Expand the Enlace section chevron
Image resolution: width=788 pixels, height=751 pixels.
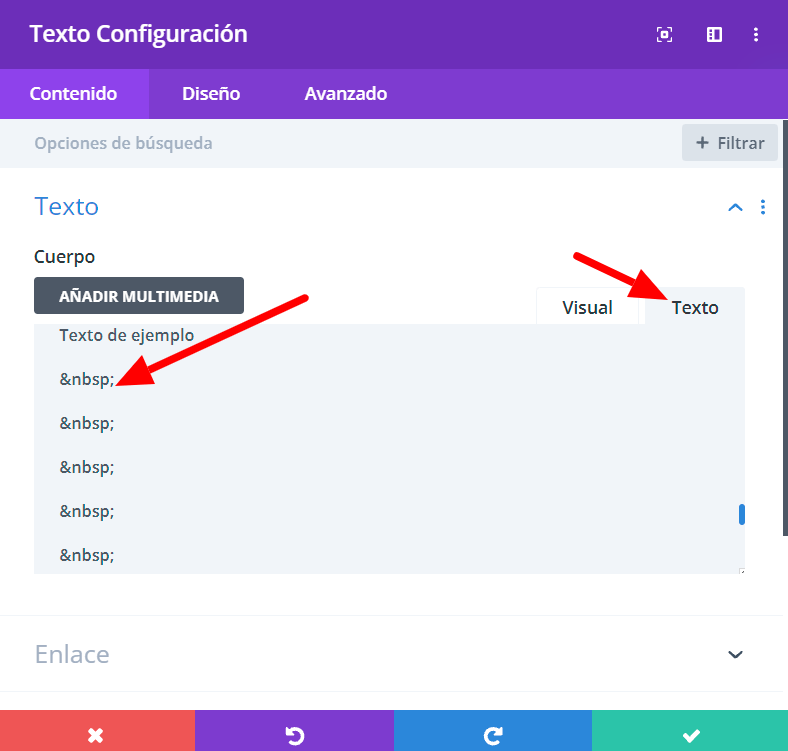click(x=735, y=654)
